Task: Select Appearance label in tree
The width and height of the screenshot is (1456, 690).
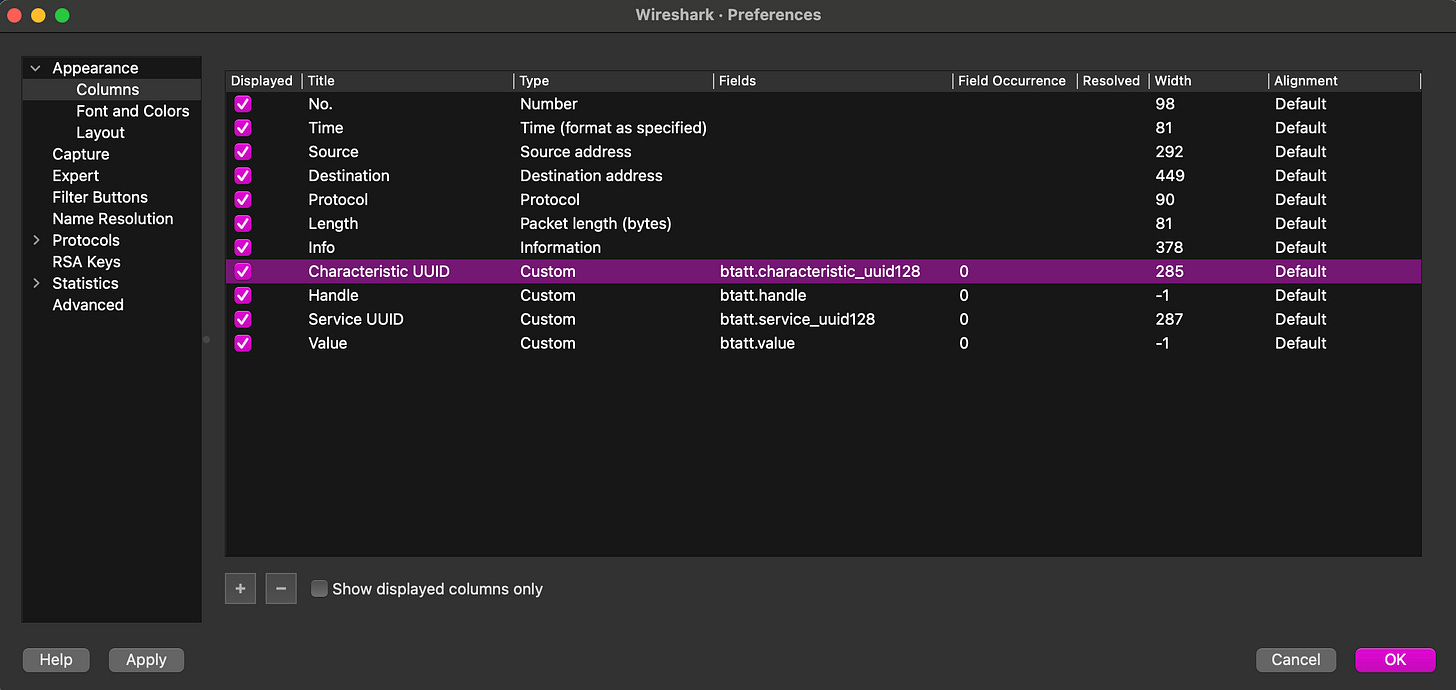Action: click(x=95, y=68)
